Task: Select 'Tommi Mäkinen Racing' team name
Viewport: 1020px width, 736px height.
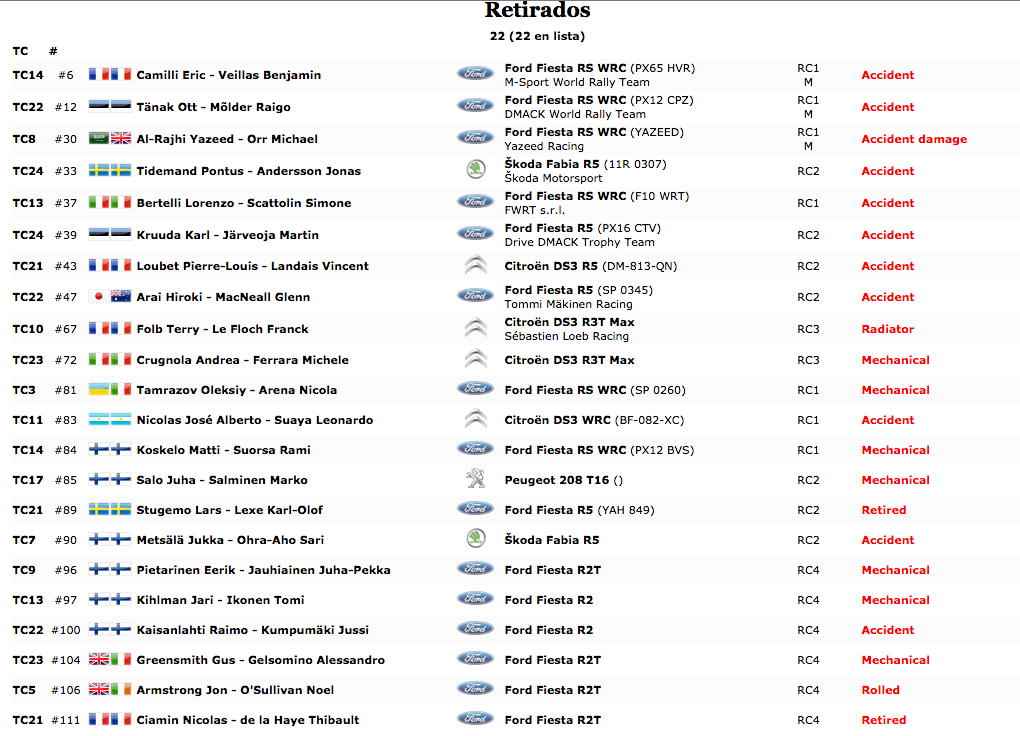Action: pyautogui.click(x=569, y=304)
